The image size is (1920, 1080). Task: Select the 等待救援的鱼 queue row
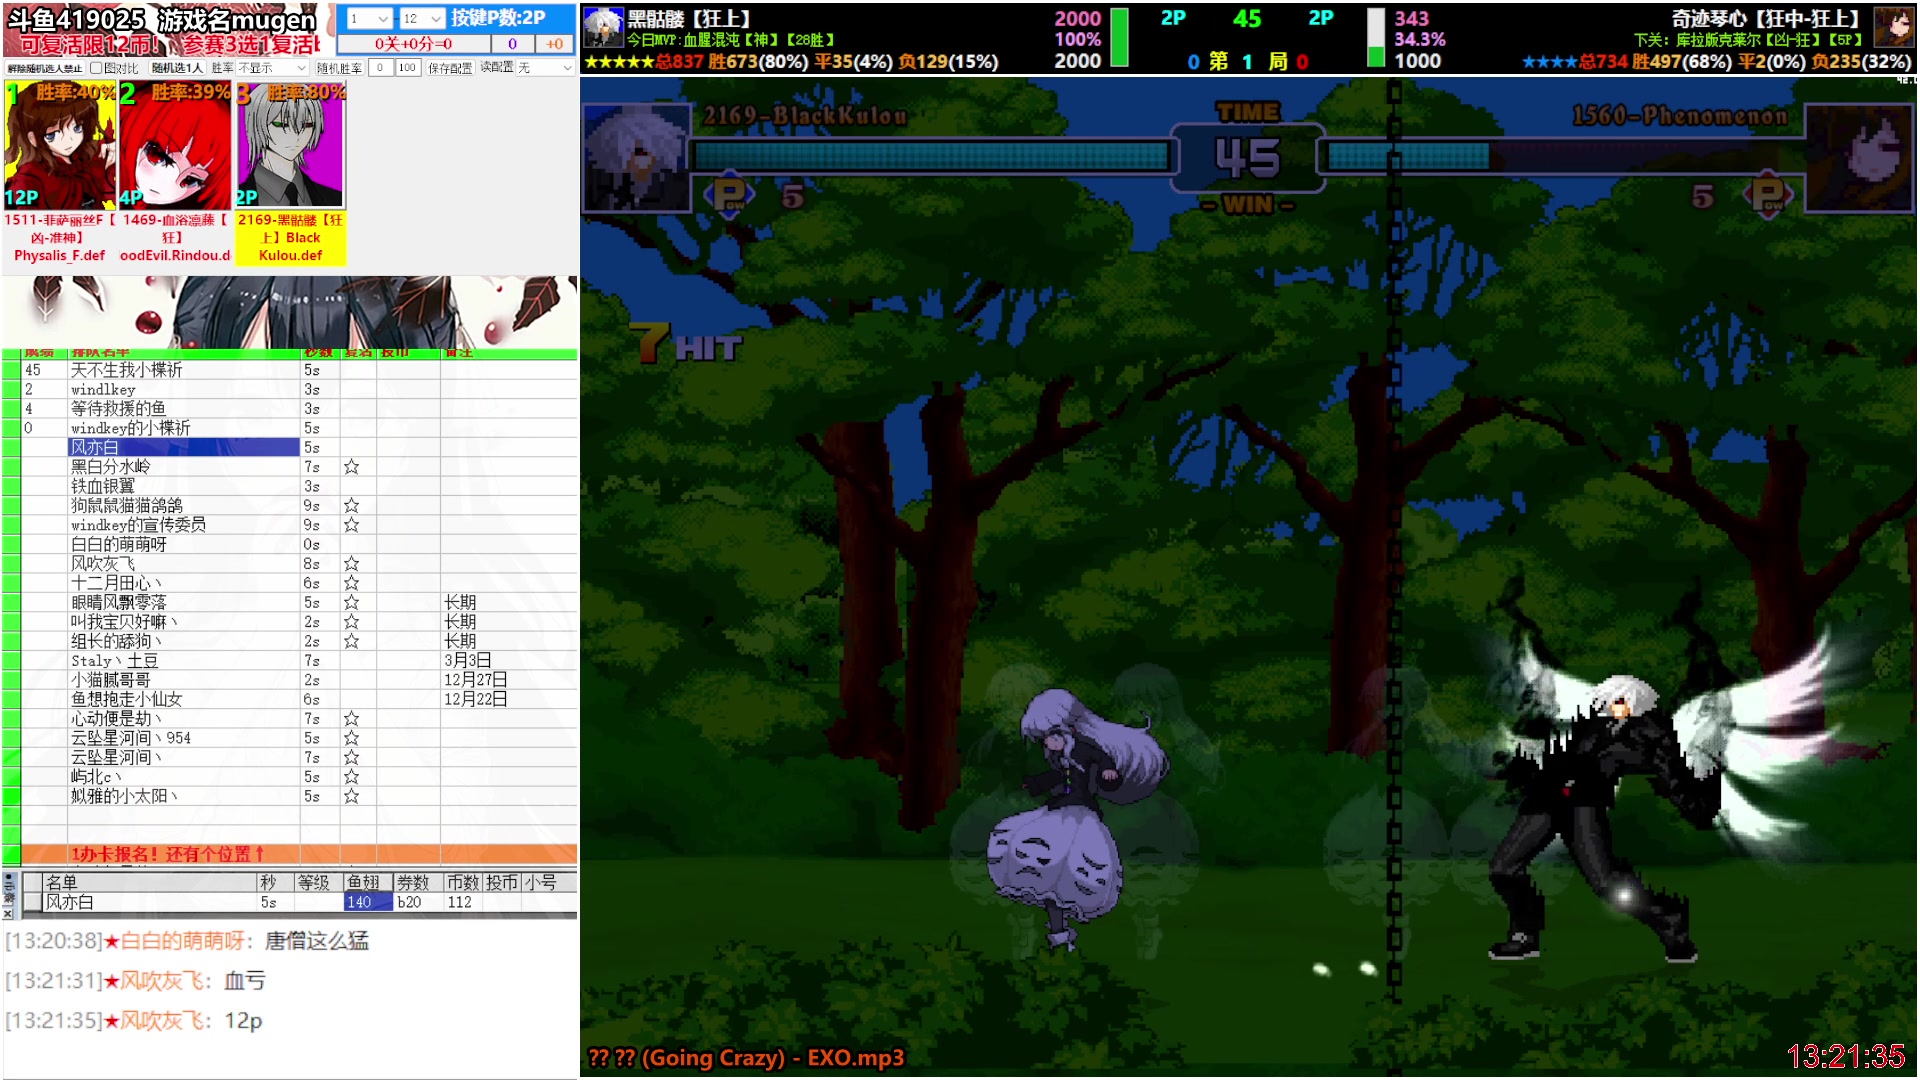(184, 409)
